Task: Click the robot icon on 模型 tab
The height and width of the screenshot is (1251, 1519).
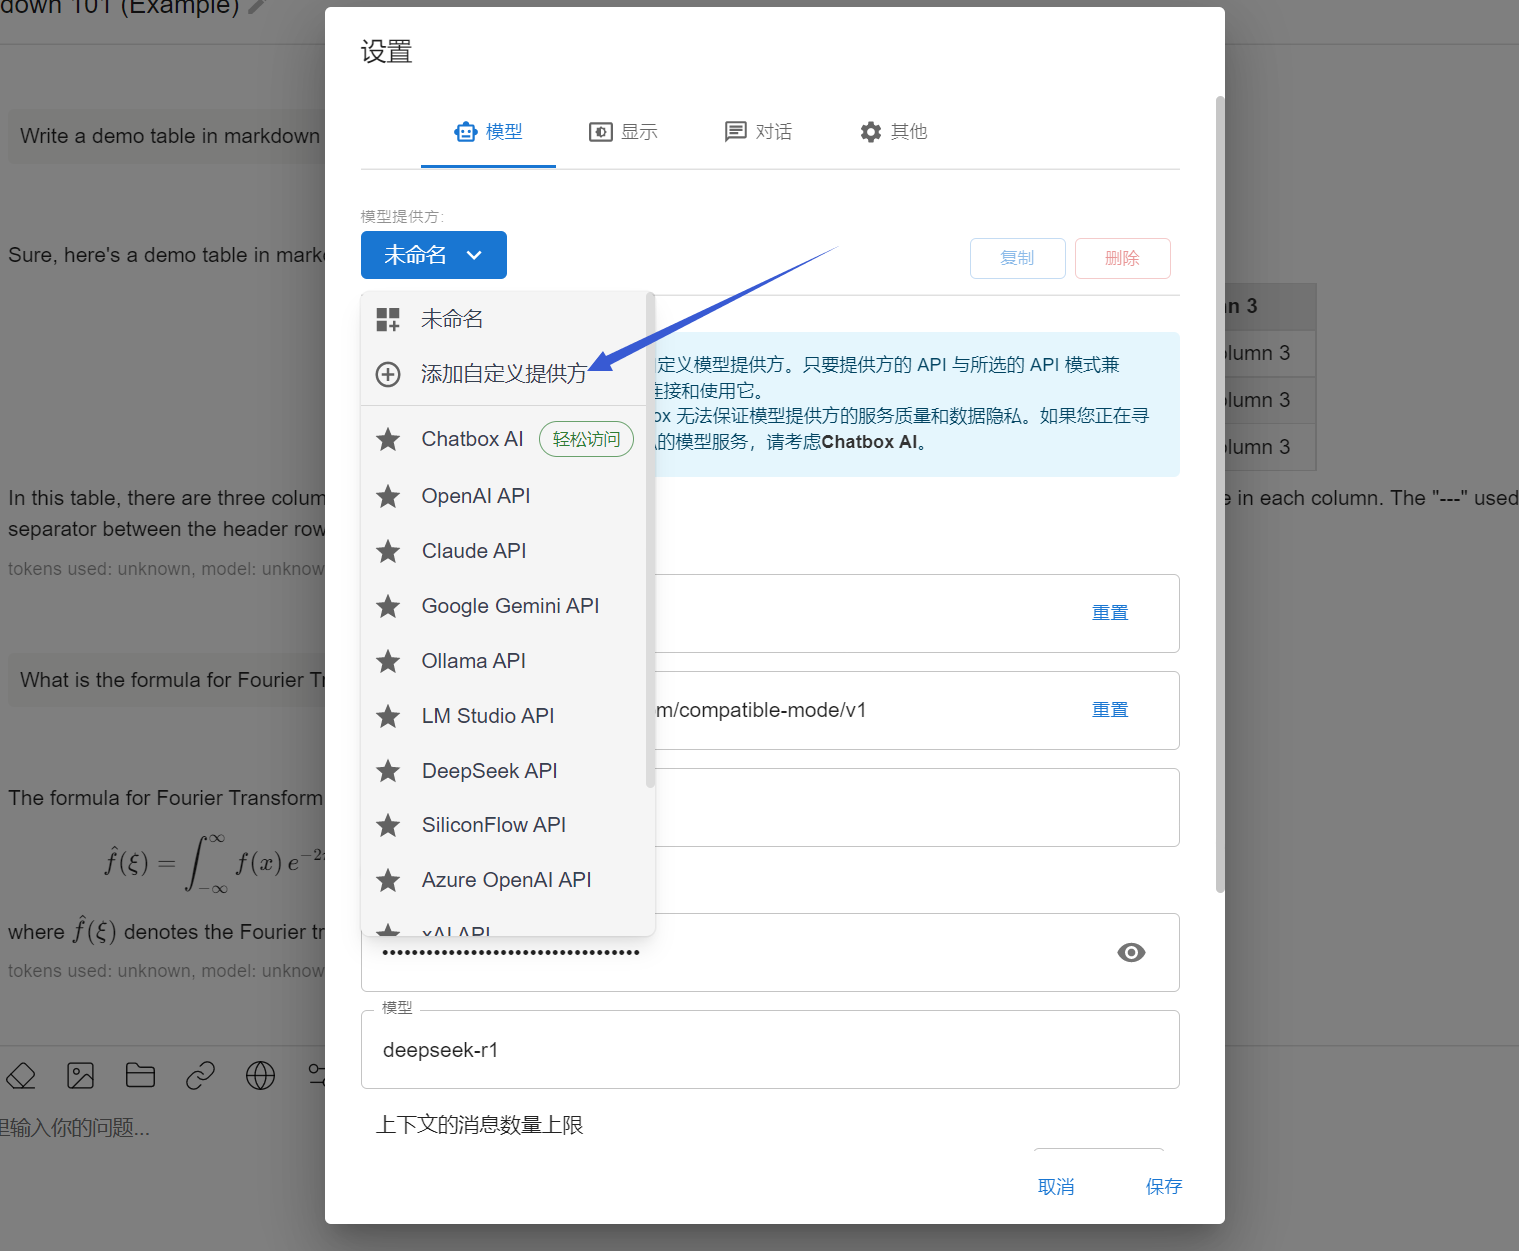Action: tap(466, 132)
